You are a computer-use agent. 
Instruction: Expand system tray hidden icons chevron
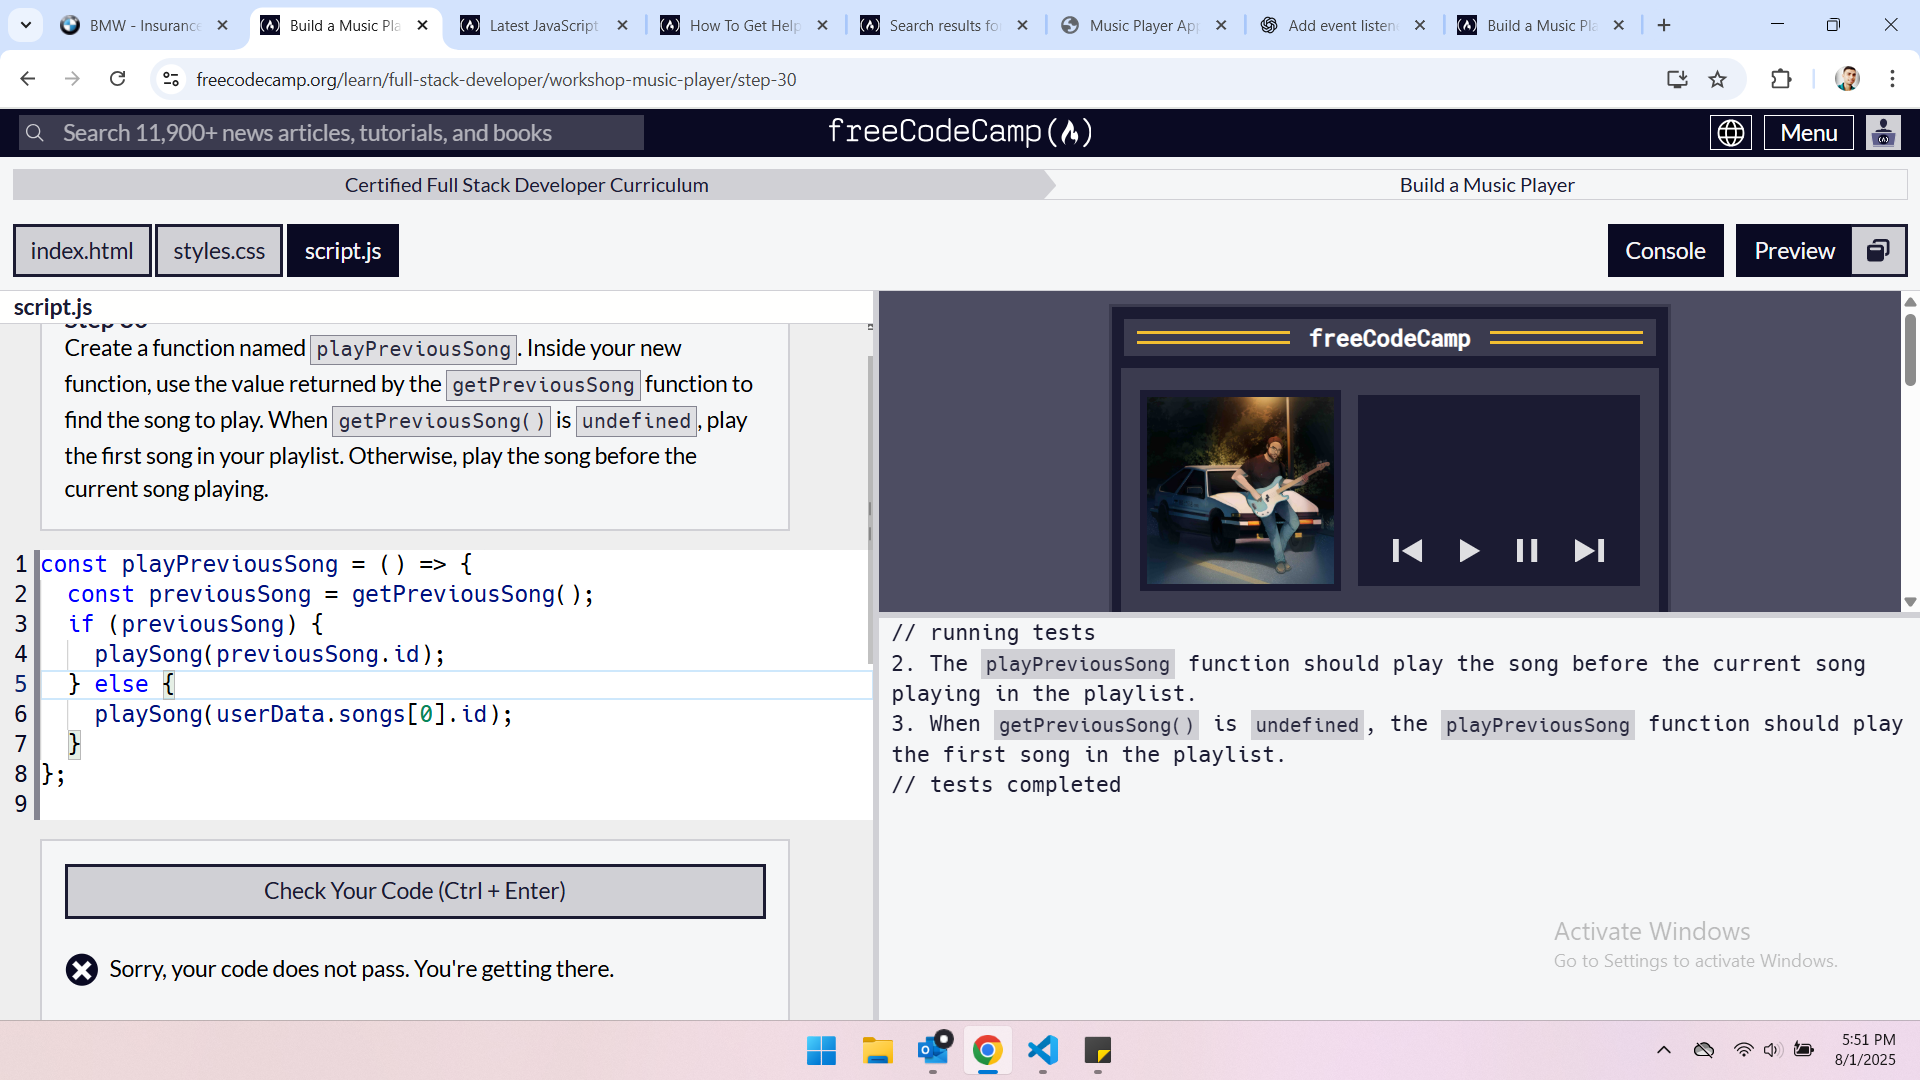[x=1664, y=1050]
